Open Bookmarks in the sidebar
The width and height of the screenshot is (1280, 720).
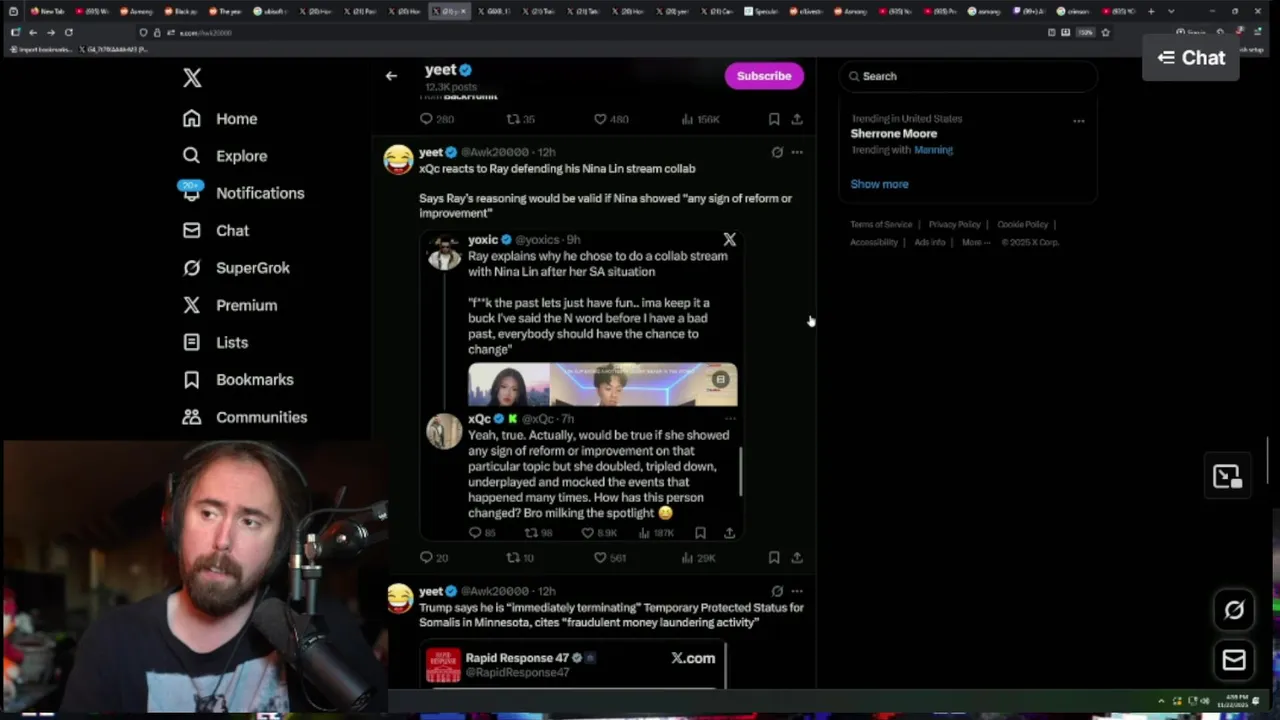click(238, 380)
